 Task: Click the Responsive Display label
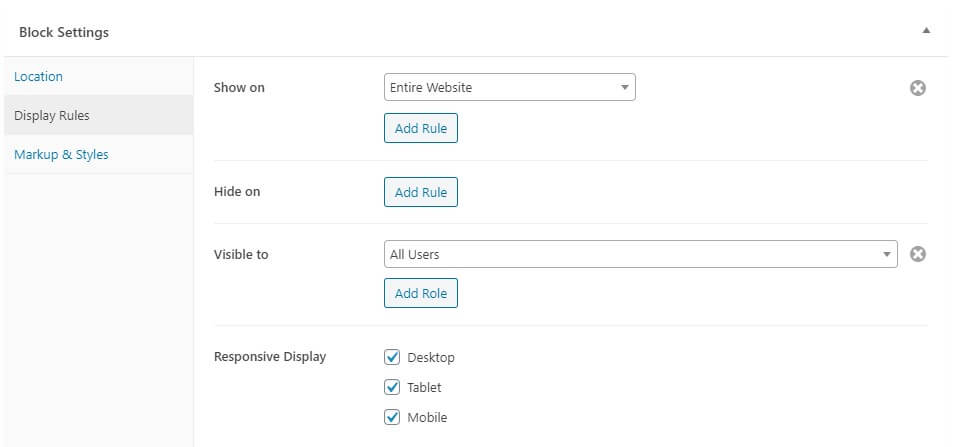(x=270, y=356)
